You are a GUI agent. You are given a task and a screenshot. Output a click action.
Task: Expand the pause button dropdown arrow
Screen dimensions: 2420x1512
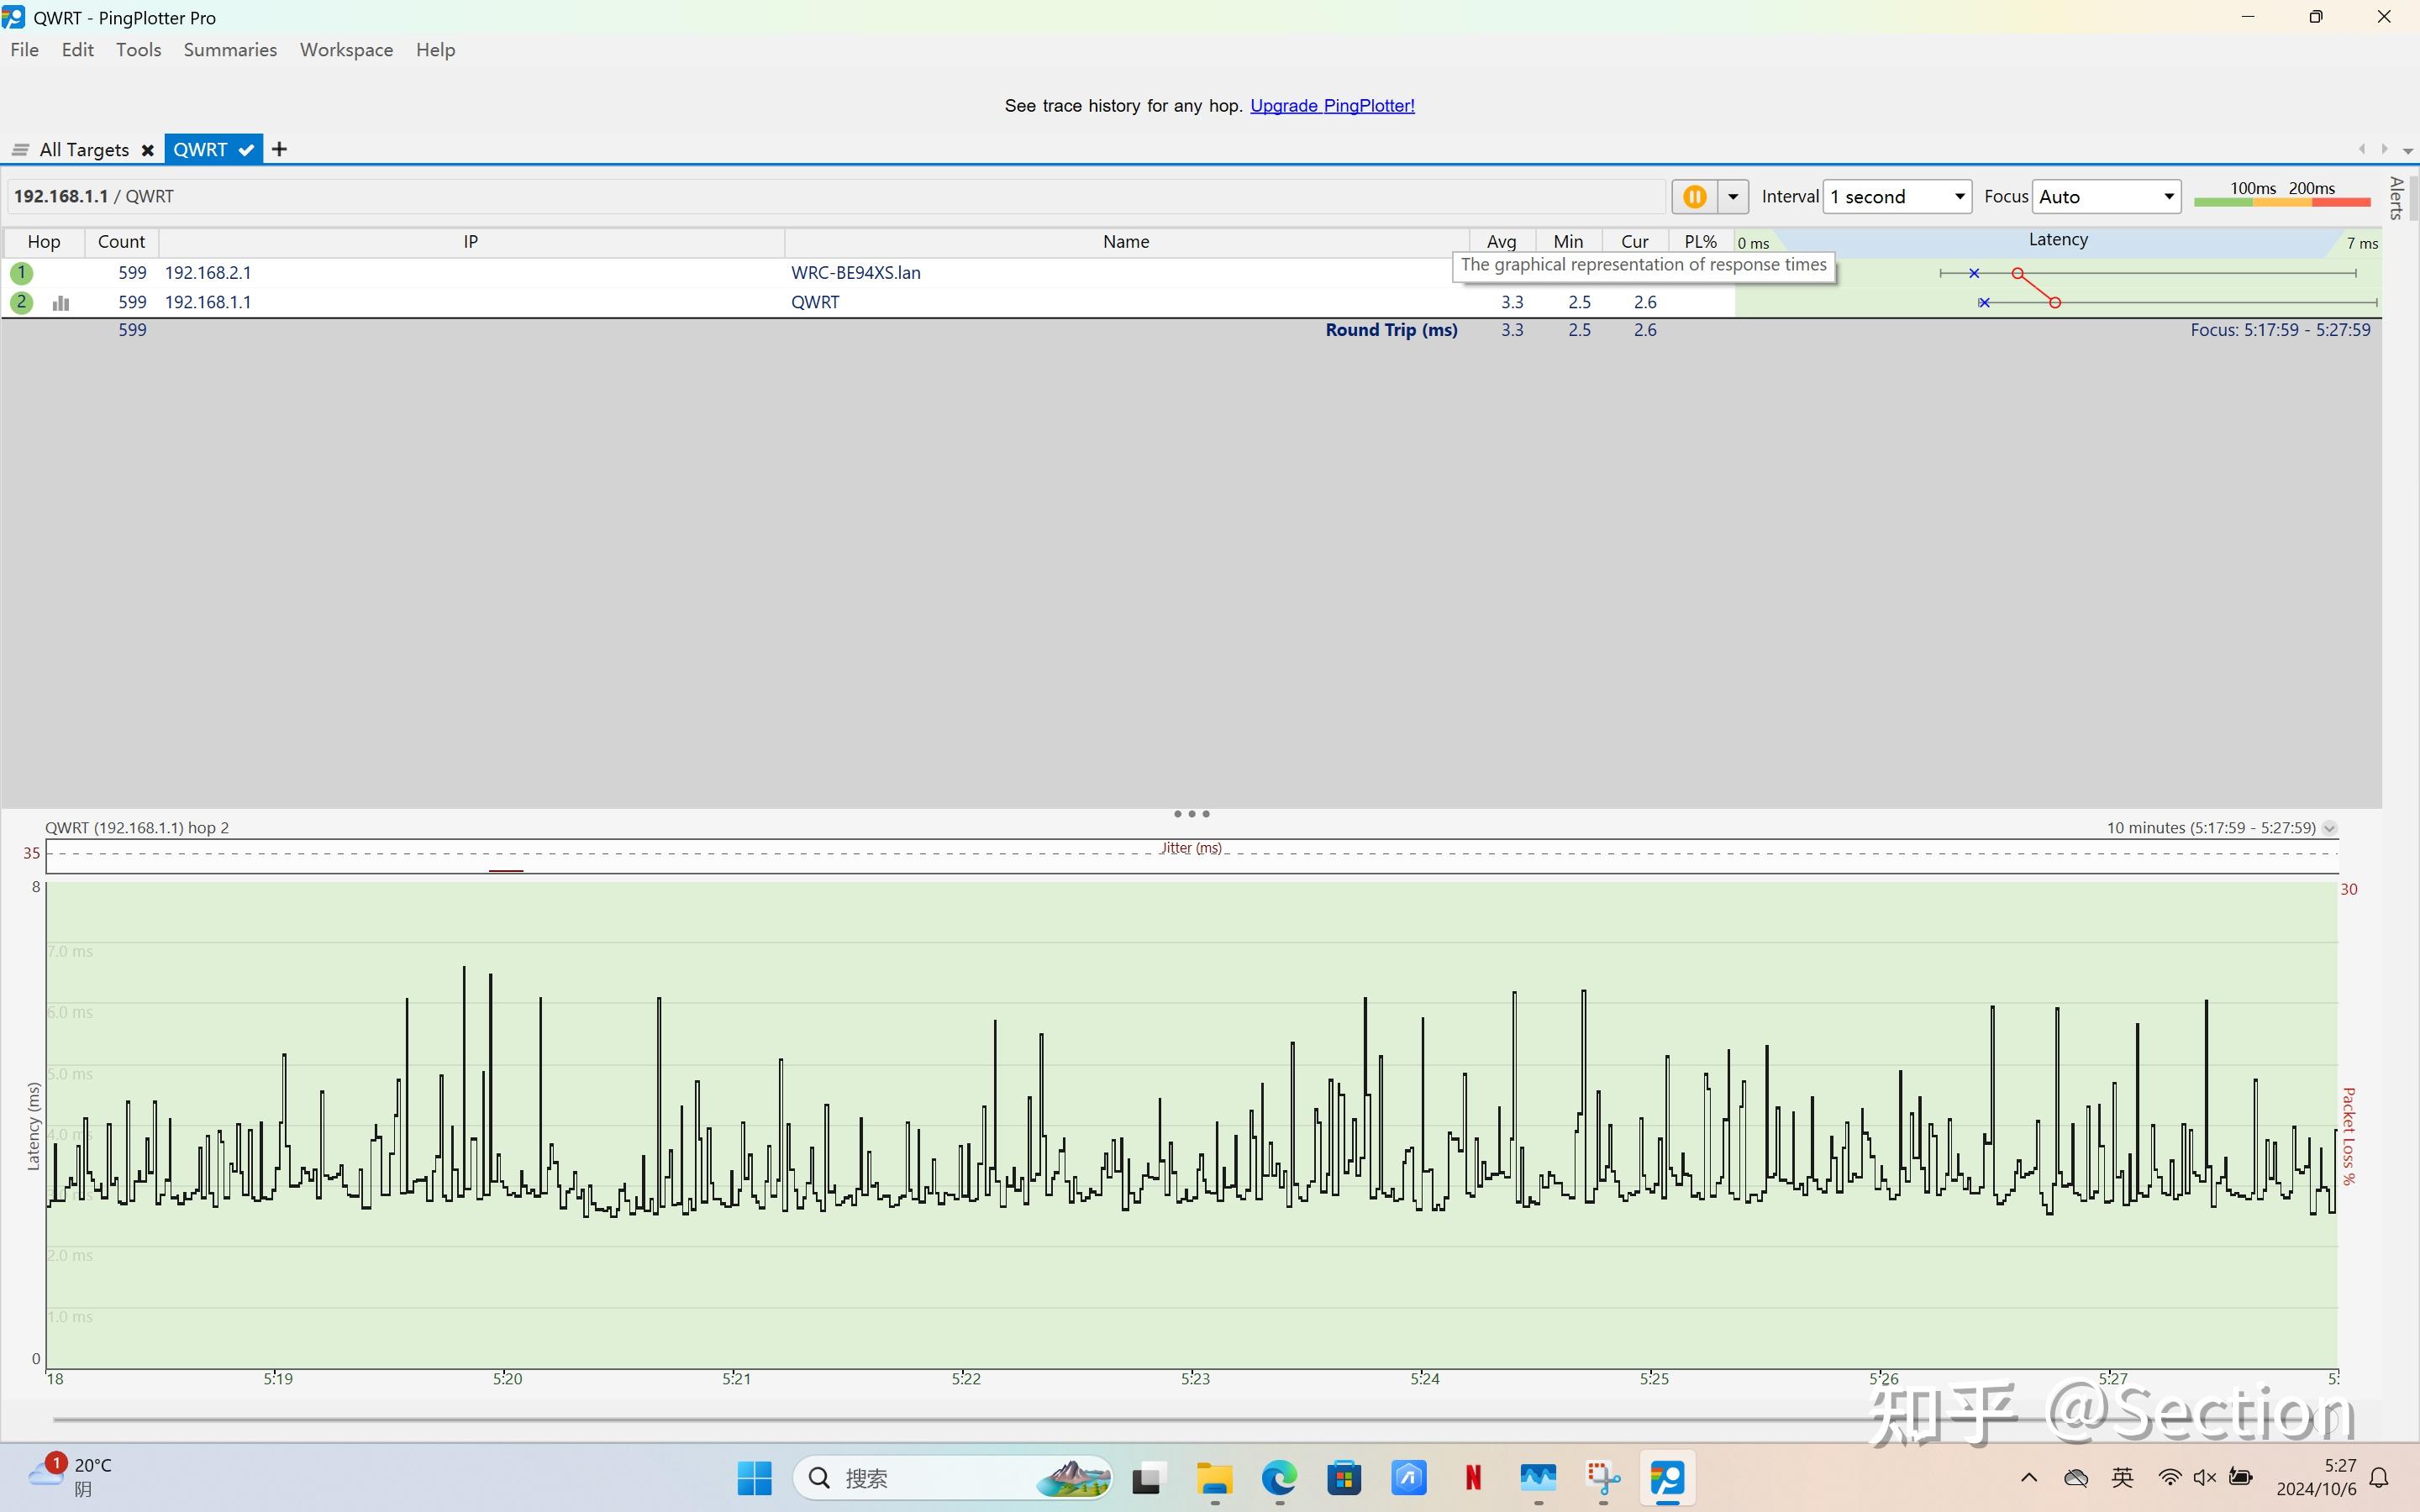click(1733, 197)
